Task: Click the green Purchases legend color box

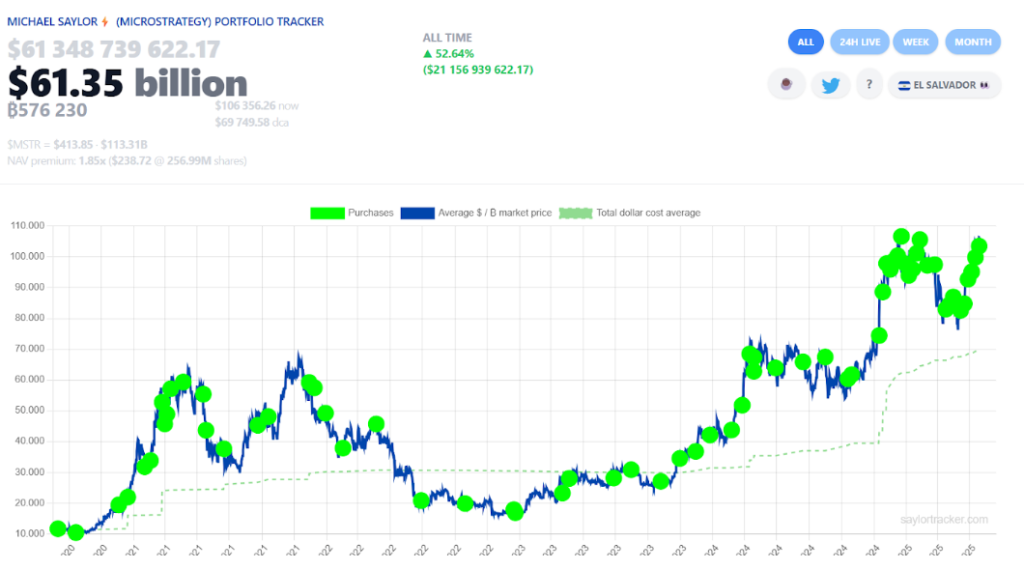Action: (x=327, y=213)
